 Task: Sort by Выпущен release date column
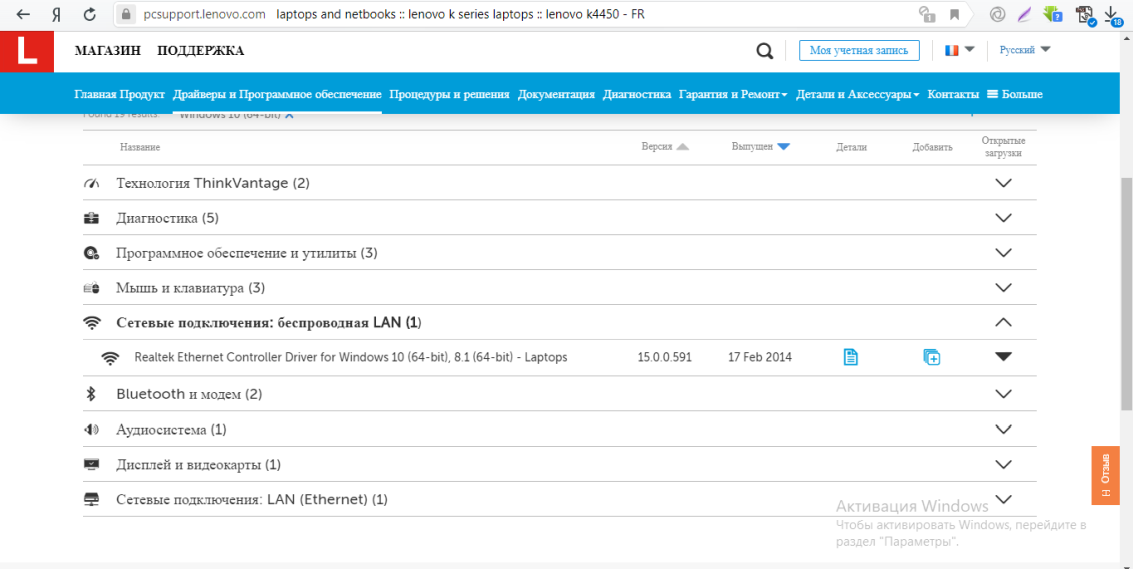click(760, 147)
